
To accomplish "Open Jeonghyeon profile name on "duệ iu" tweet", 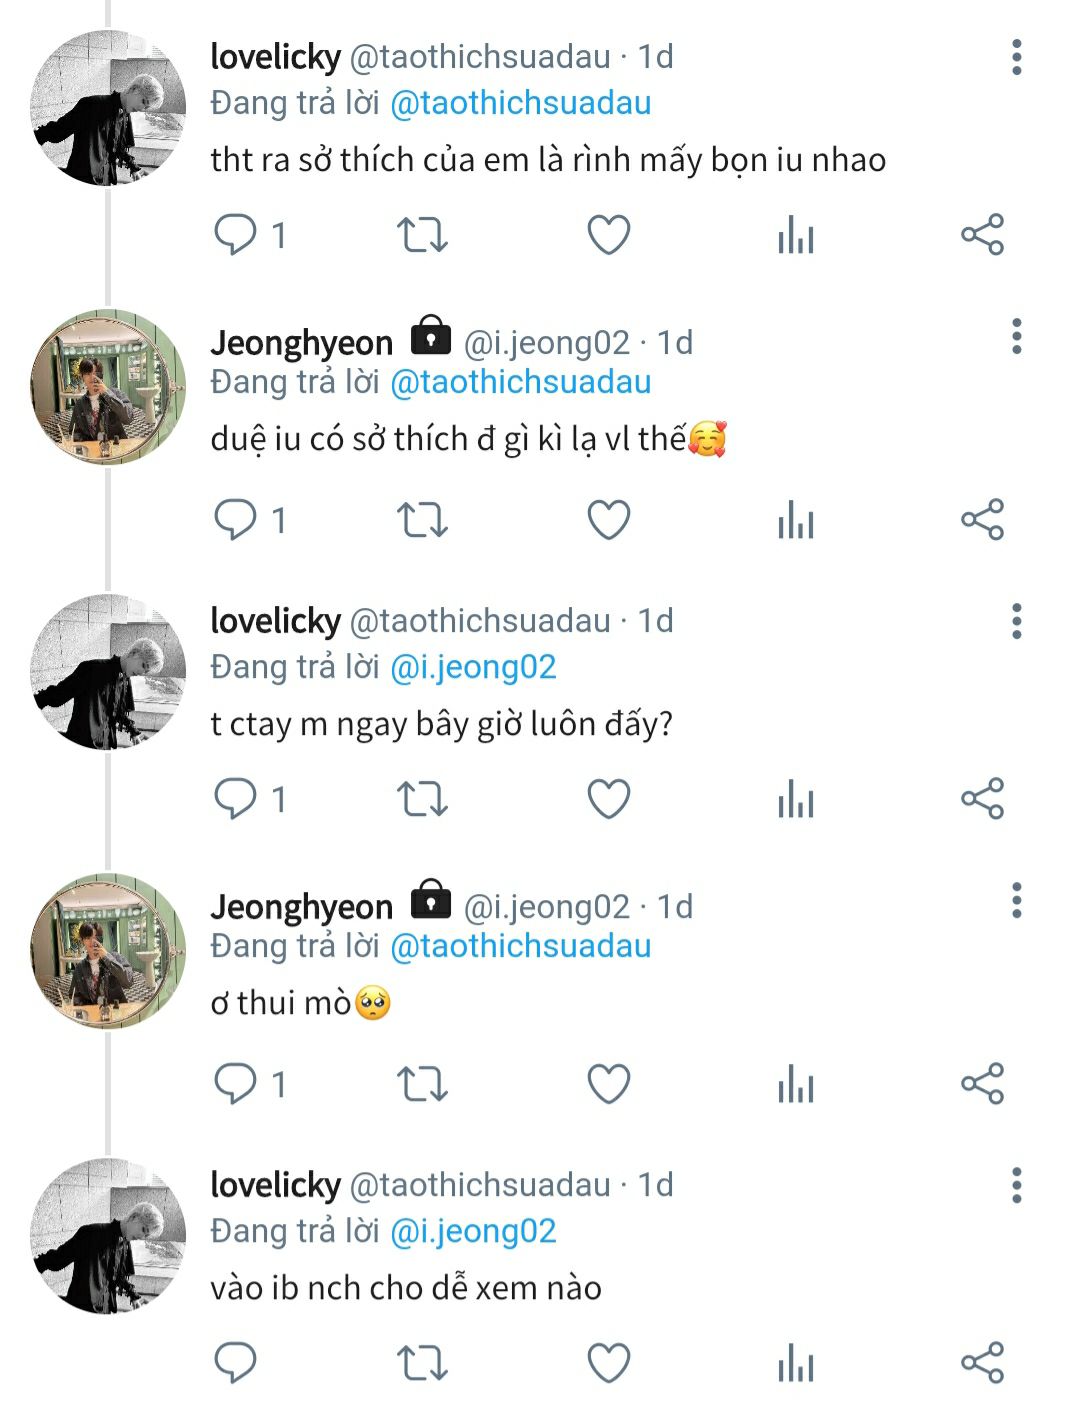I will pyautogui.click(x=301, y=343).
